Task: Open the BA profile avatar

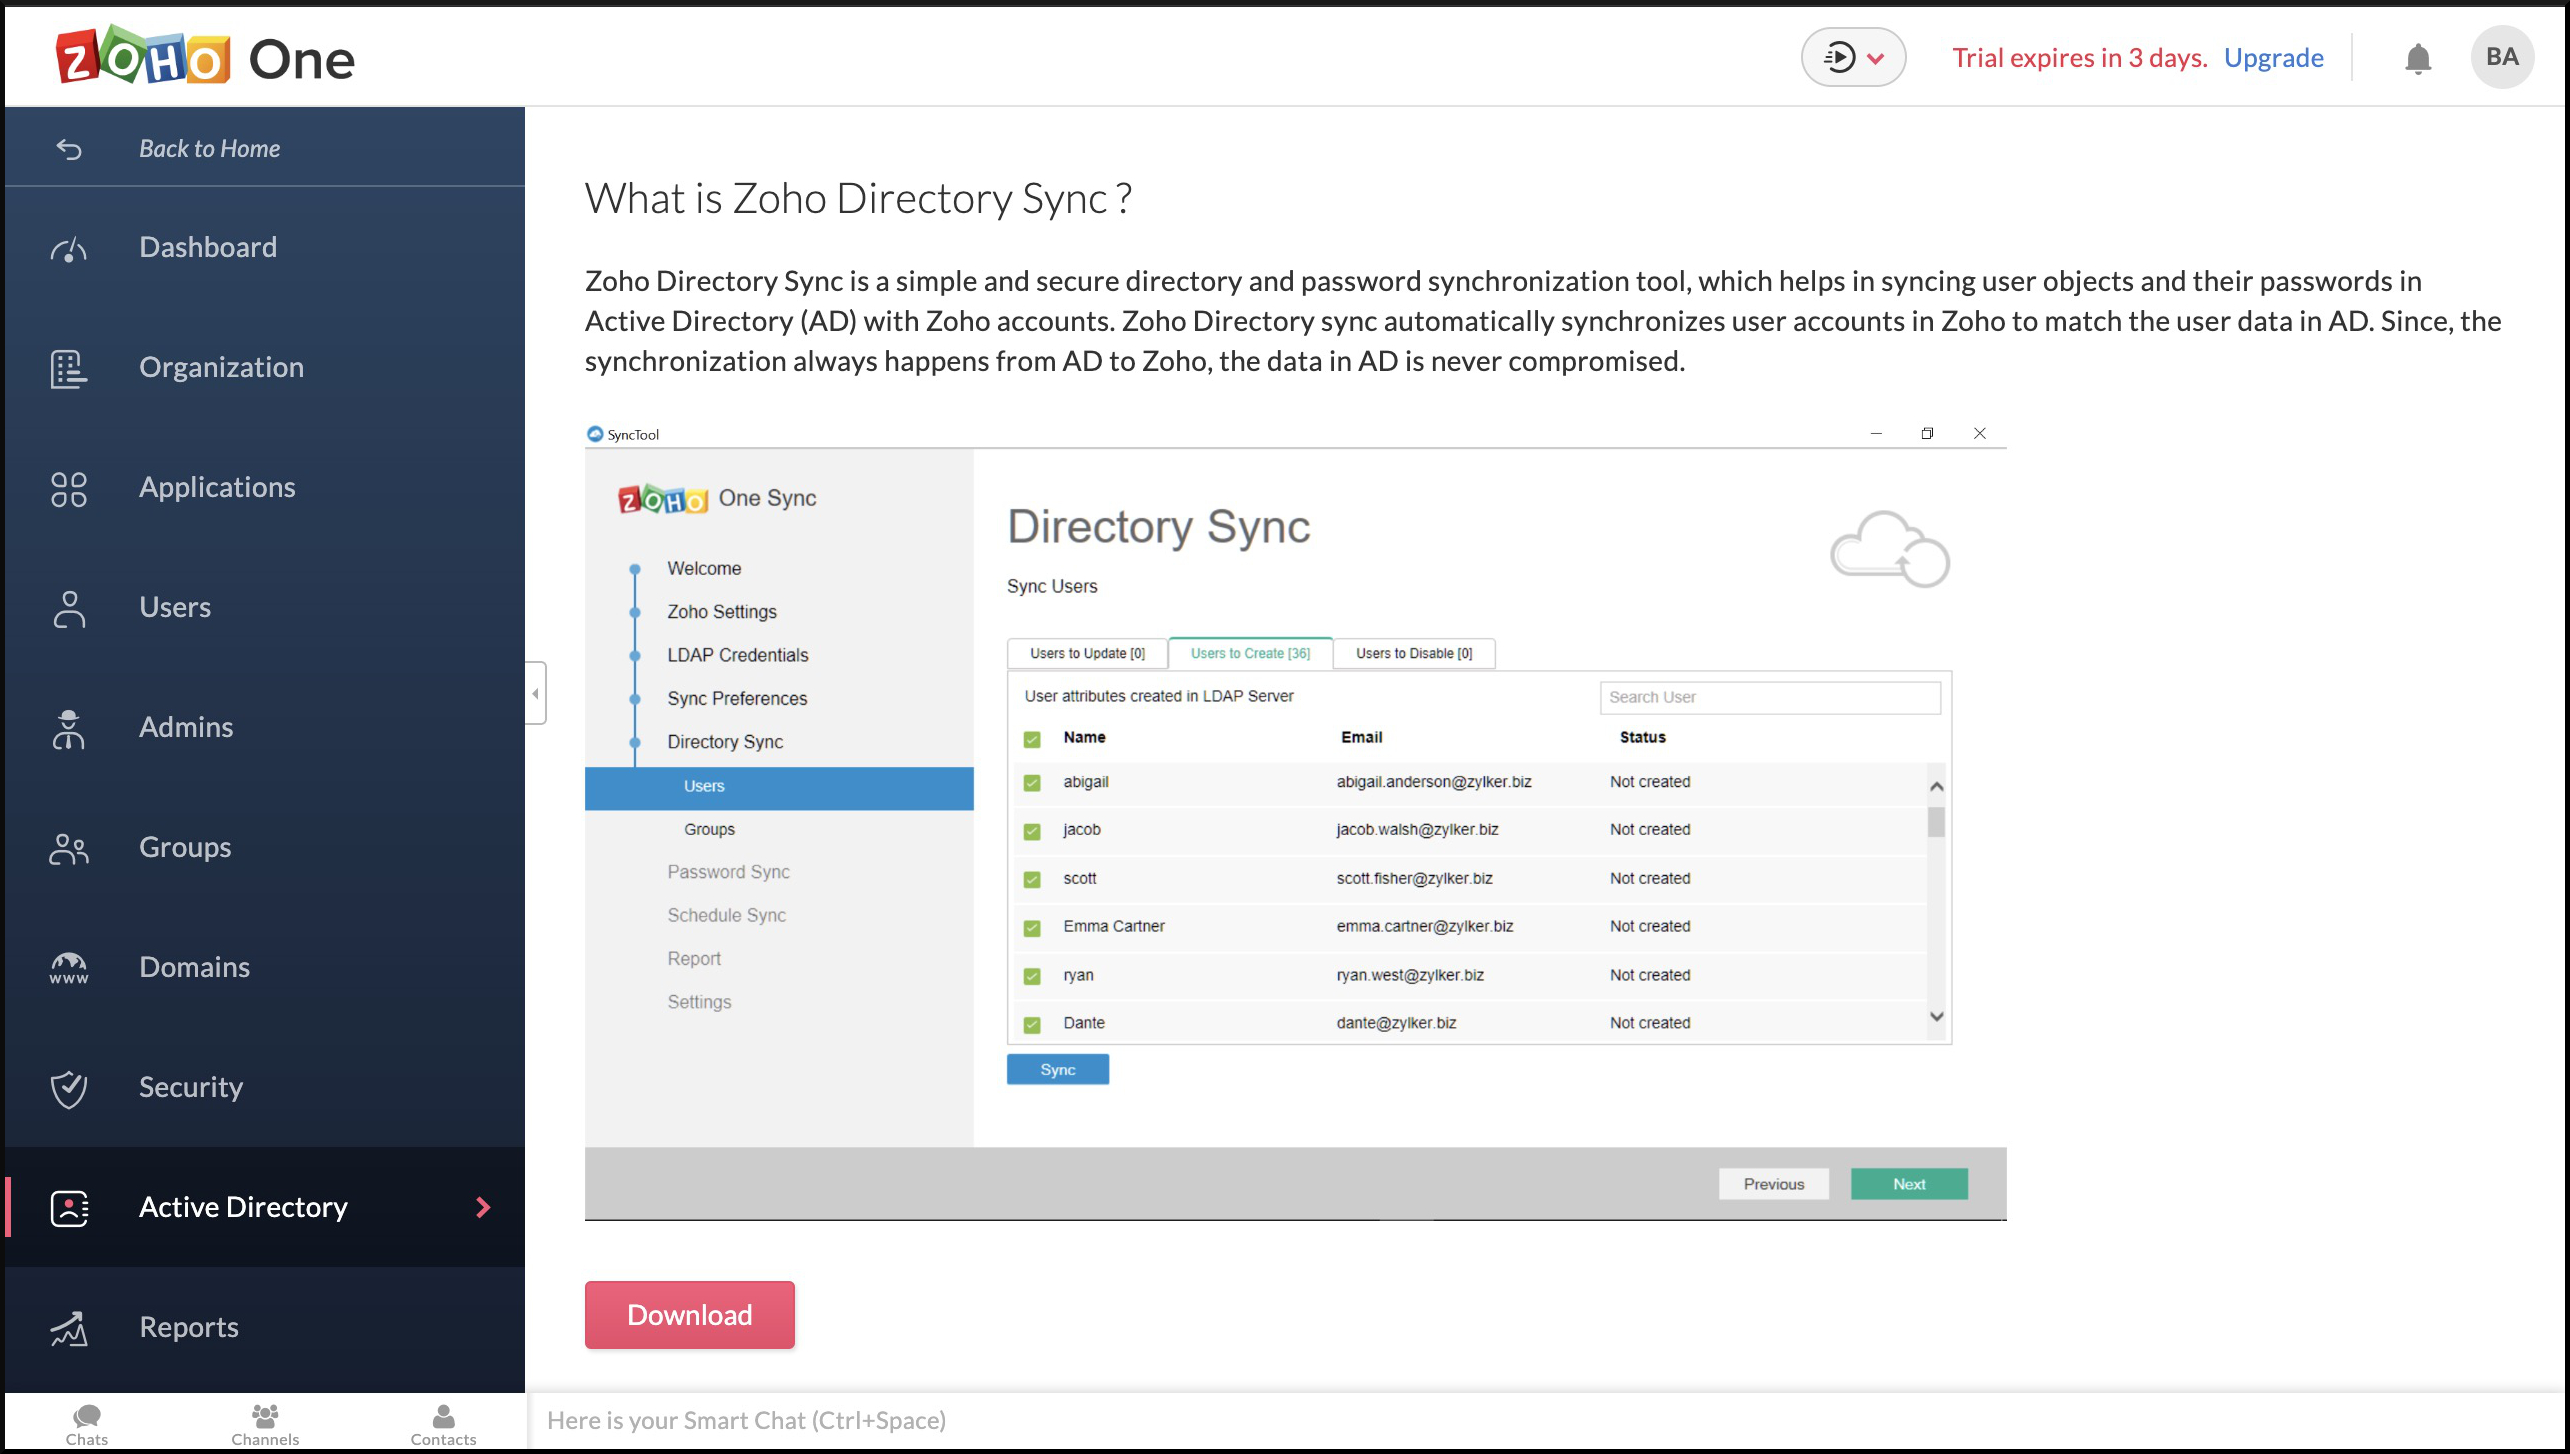Action: 2501,58
